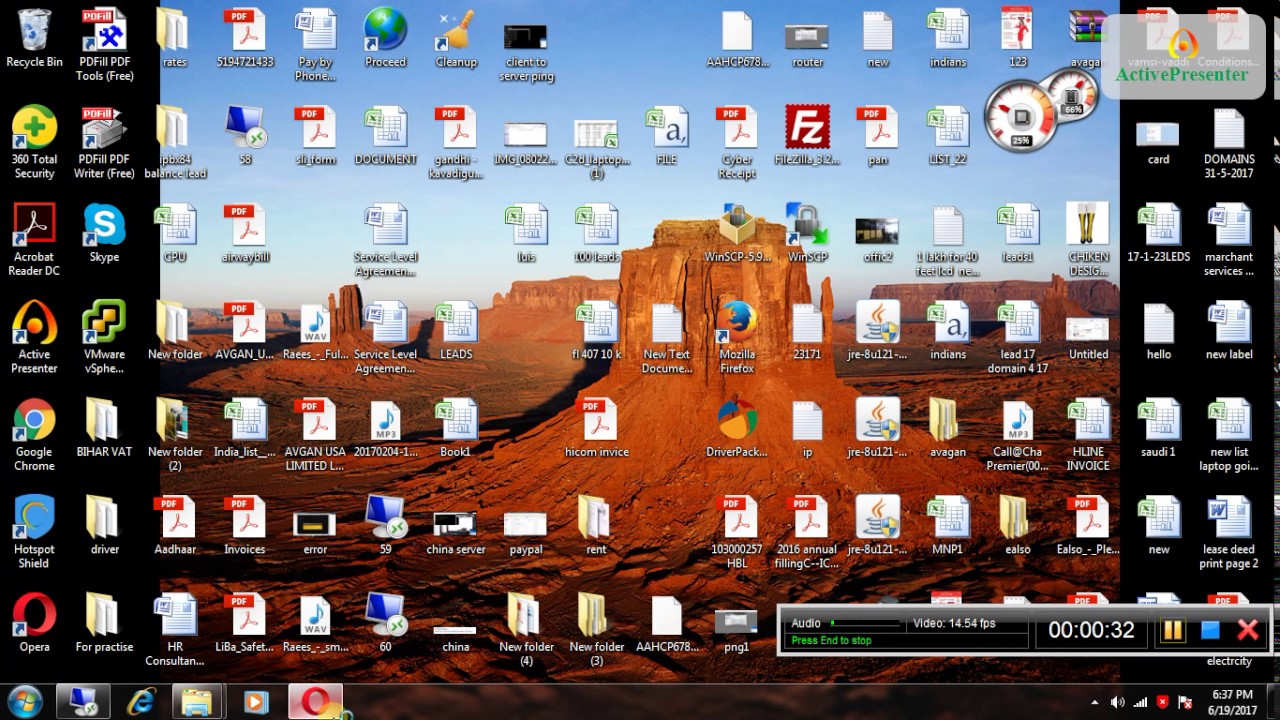The height and width of the screenshot is (720, 1280).
Task: Select the router image icon
Action: (807, 45)
